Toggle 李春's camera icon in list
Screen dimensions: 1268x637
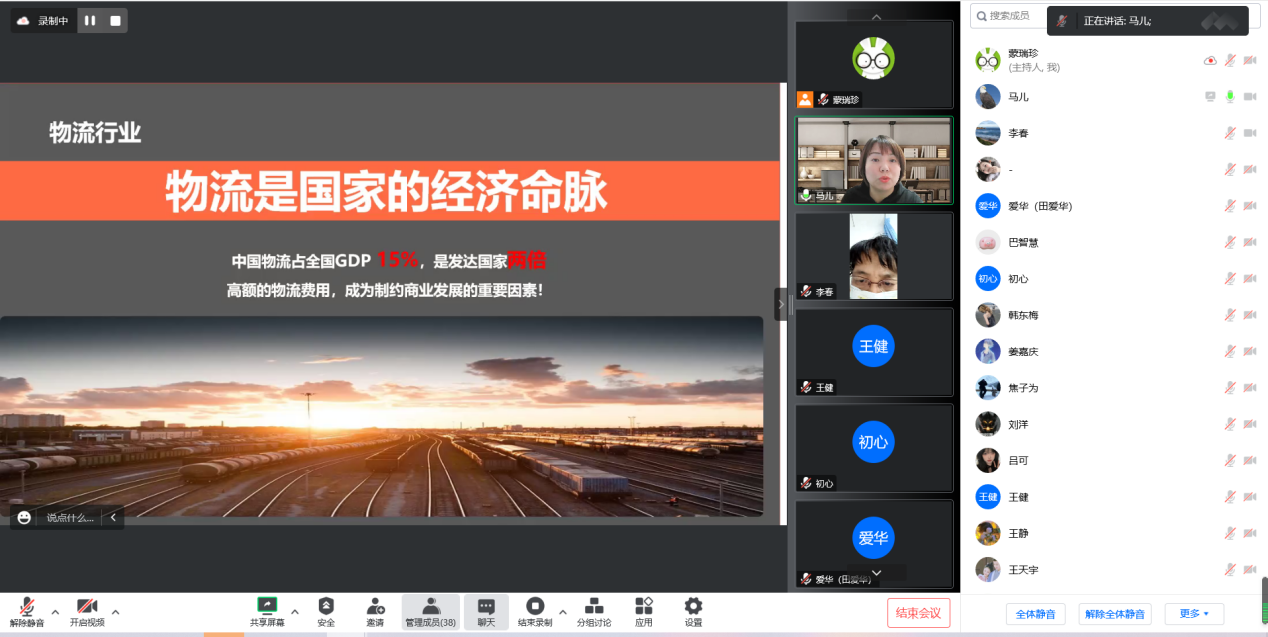tap(1250, 133)
